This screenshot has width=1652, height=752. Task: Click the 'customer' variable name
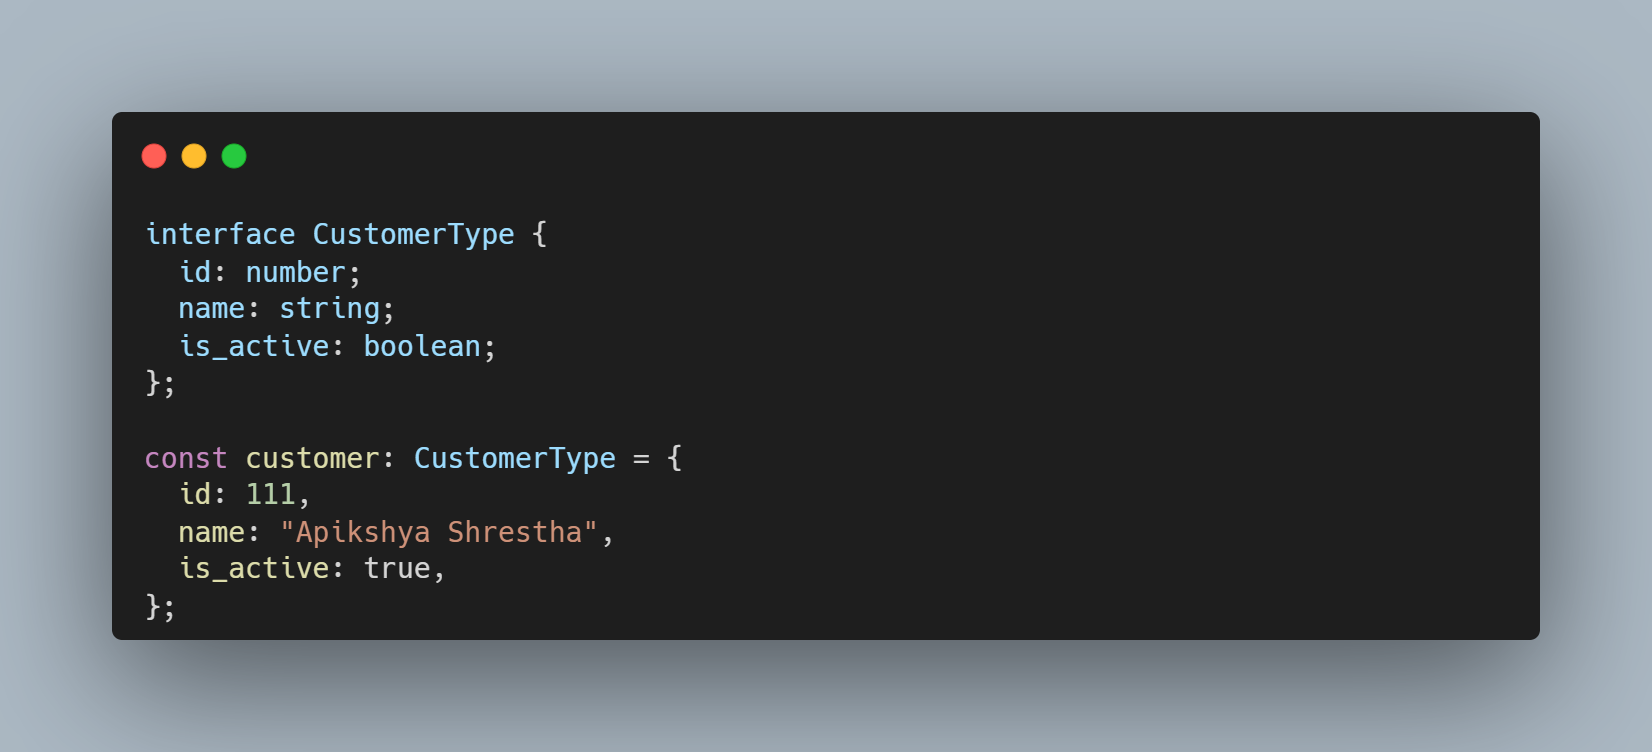[312, 458]
